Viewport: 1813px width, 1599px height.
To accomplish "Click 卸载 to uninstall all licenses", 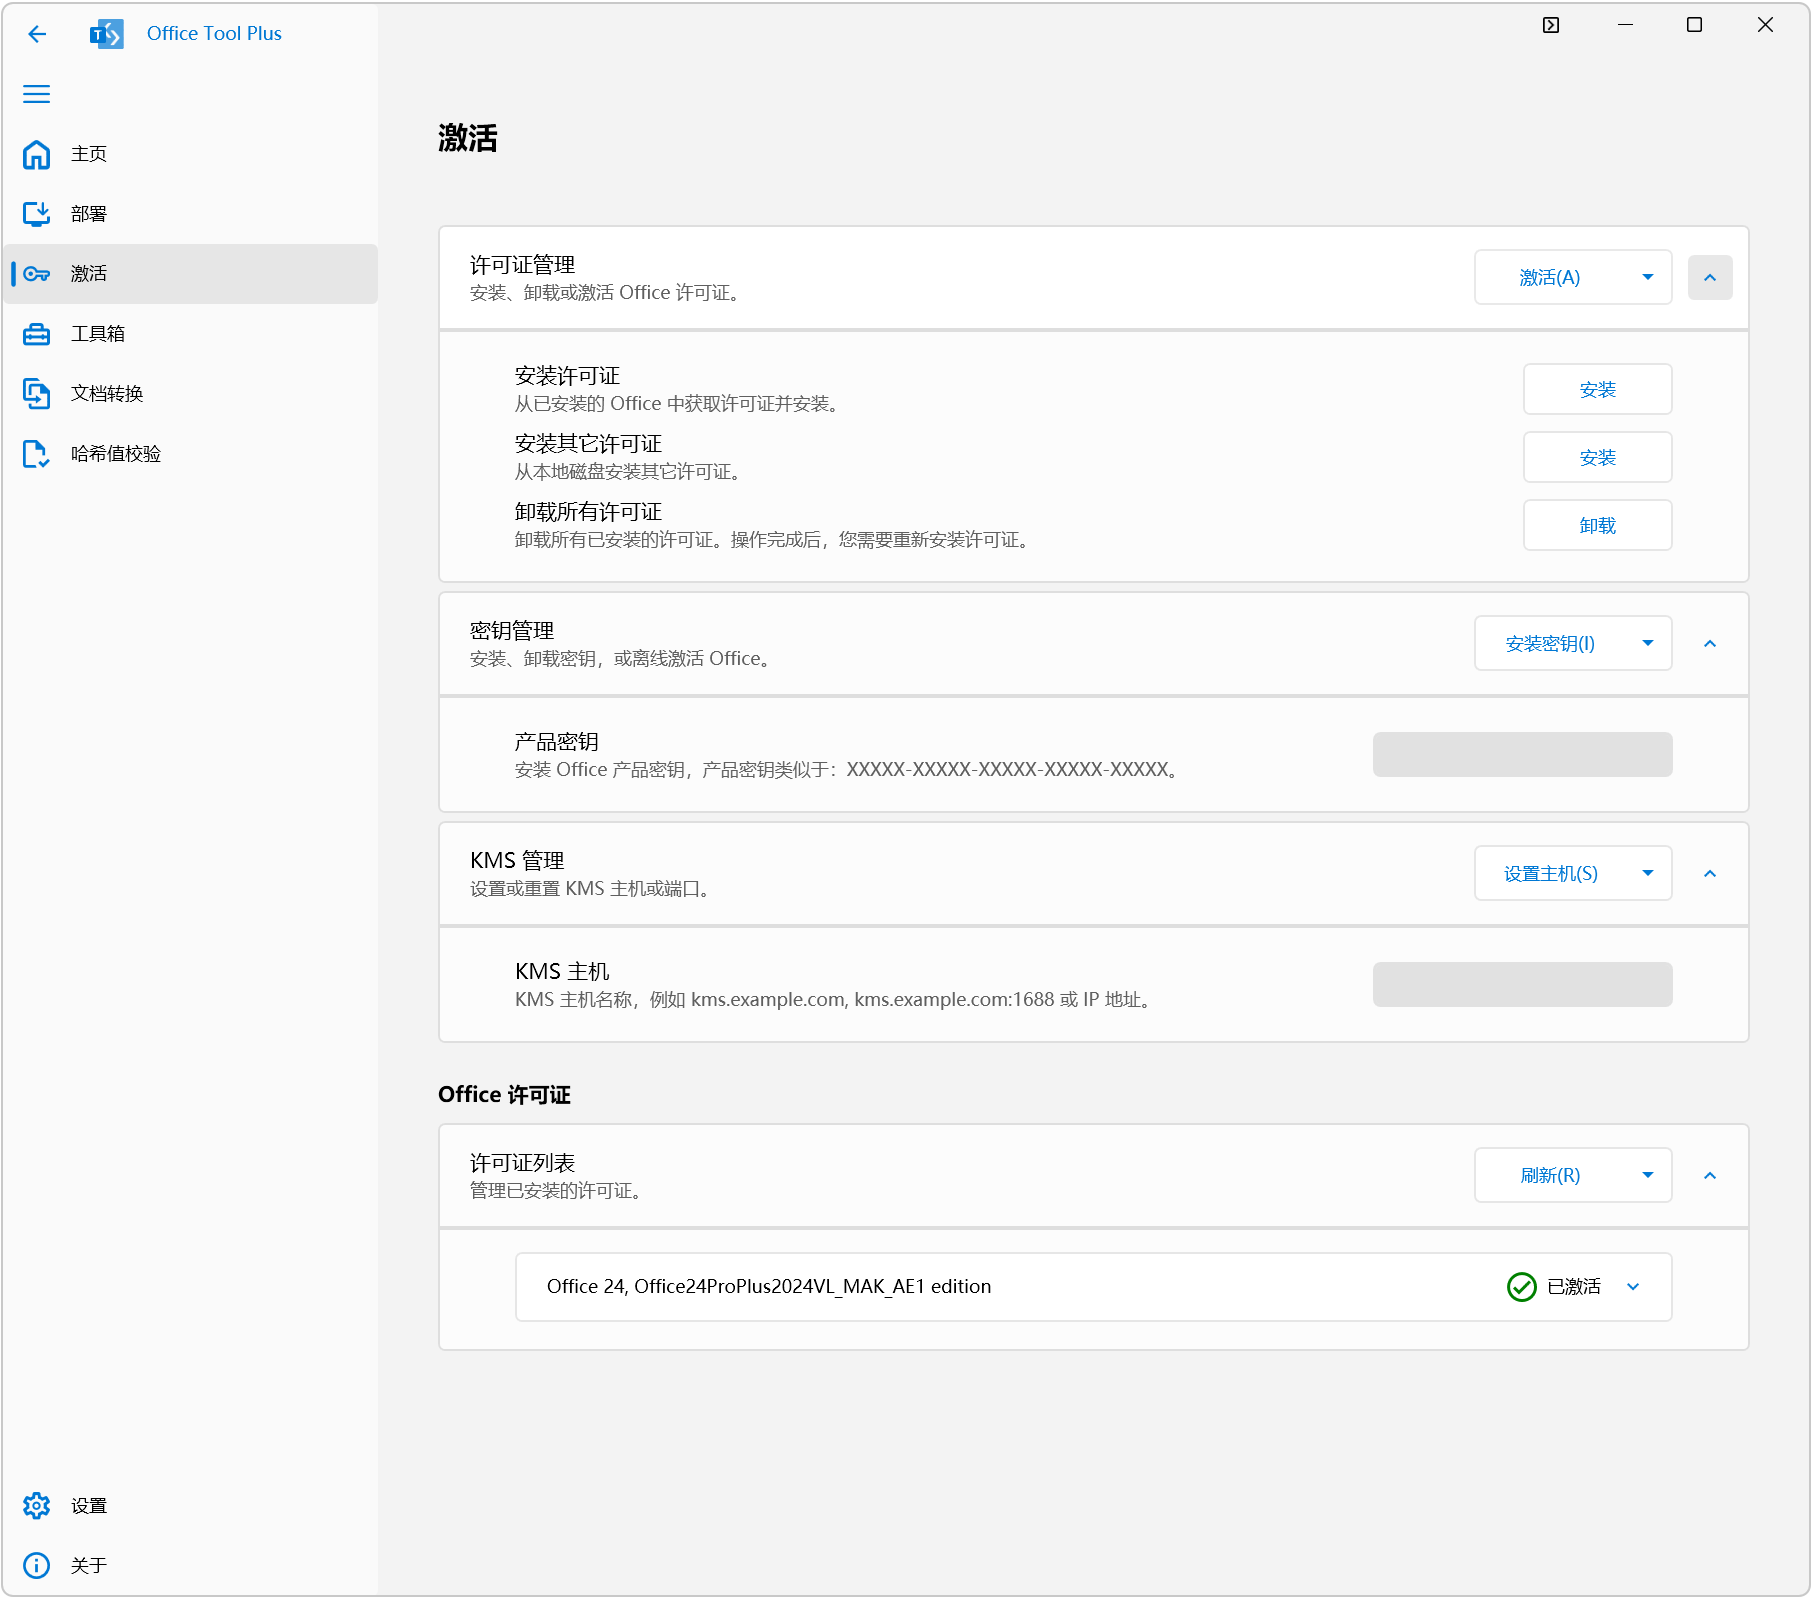I will click(1597, 525).
